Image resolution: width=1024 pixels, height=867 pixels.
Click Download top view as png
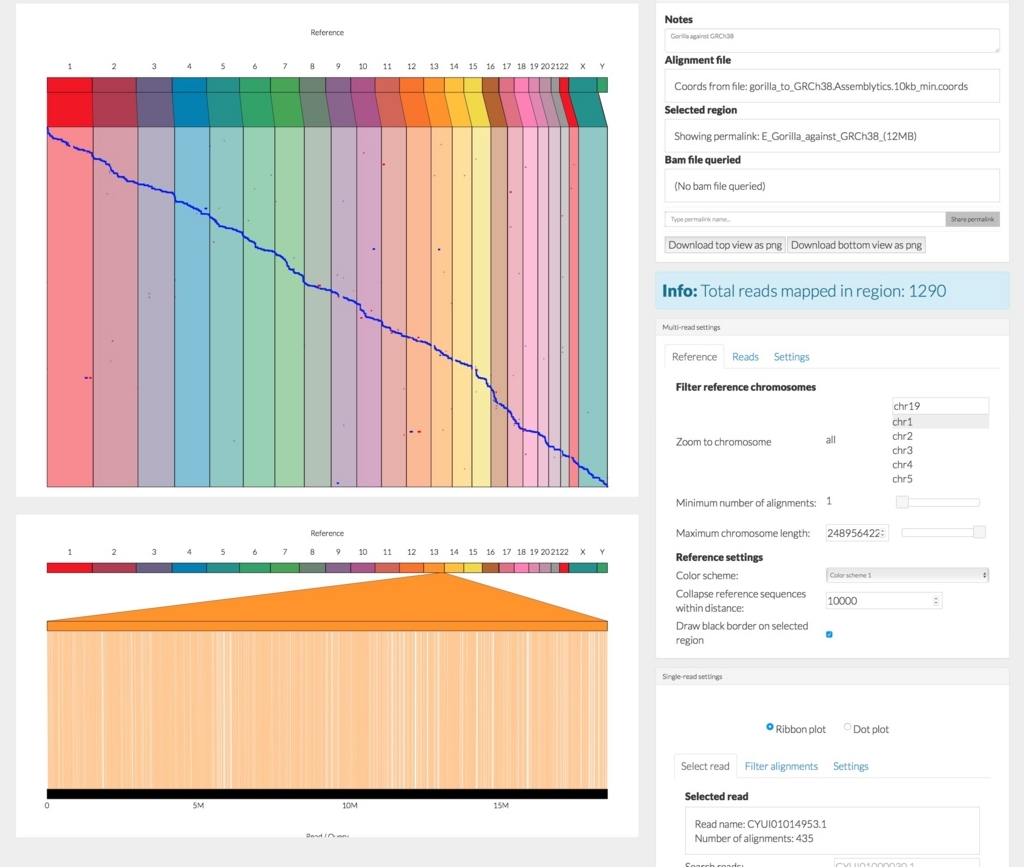[725, 245]
